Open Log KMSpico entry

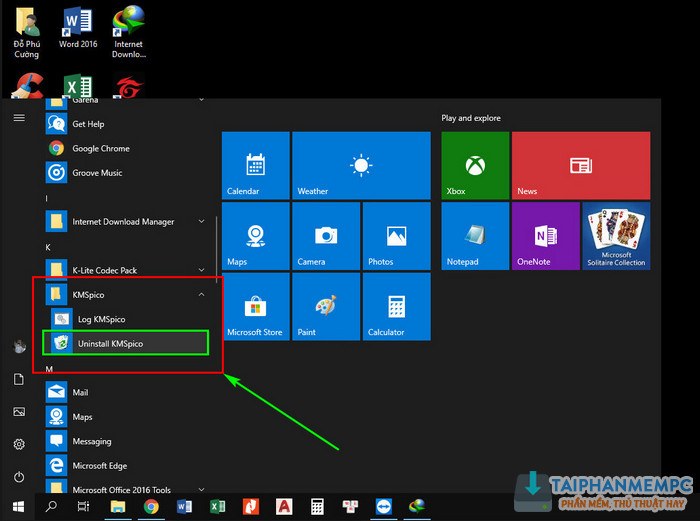coord(125,319)
